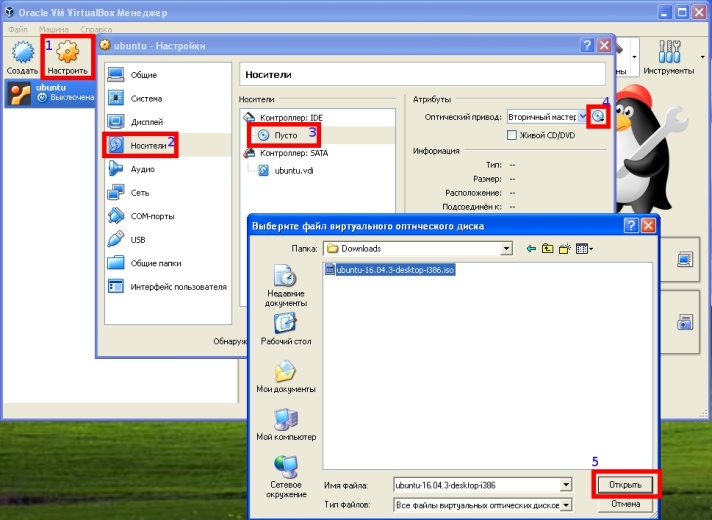Open Рабочий стол shortcut in file dialog
Screen dimensions: 712x520
286,329
